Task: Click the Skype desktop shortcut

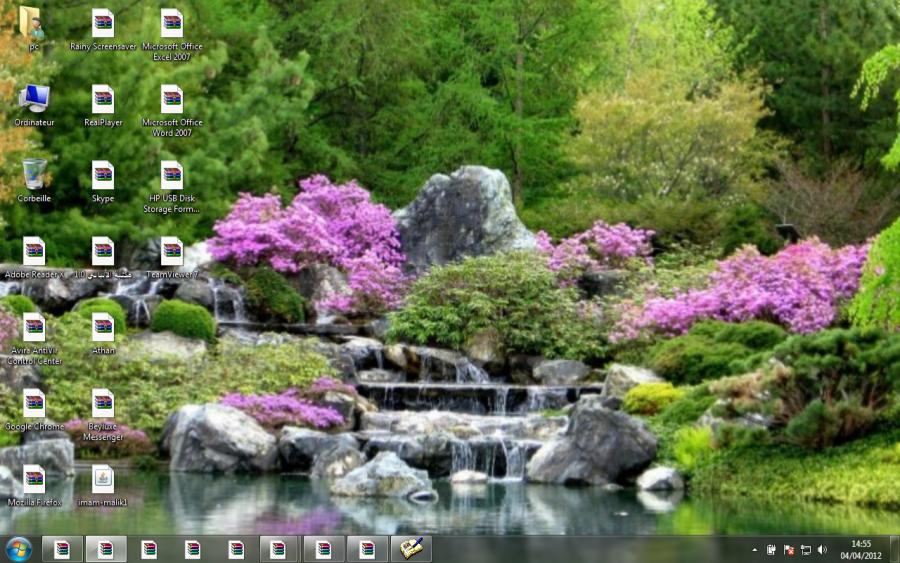Action: point(103,175)
